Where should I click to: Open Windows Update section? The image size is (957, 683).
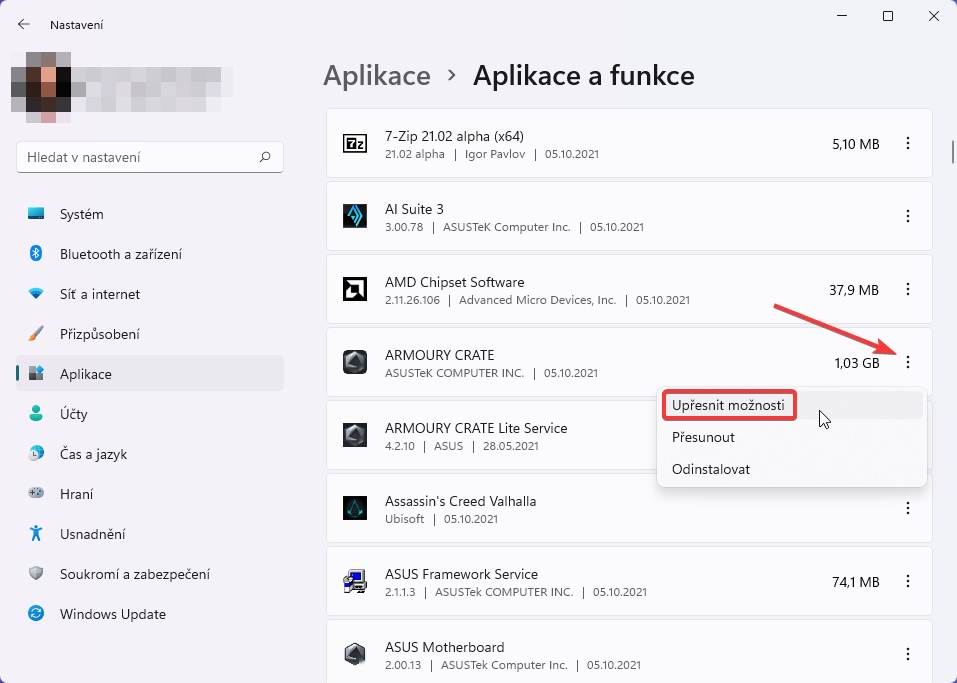pyautogui.click(x=150, y=614)
